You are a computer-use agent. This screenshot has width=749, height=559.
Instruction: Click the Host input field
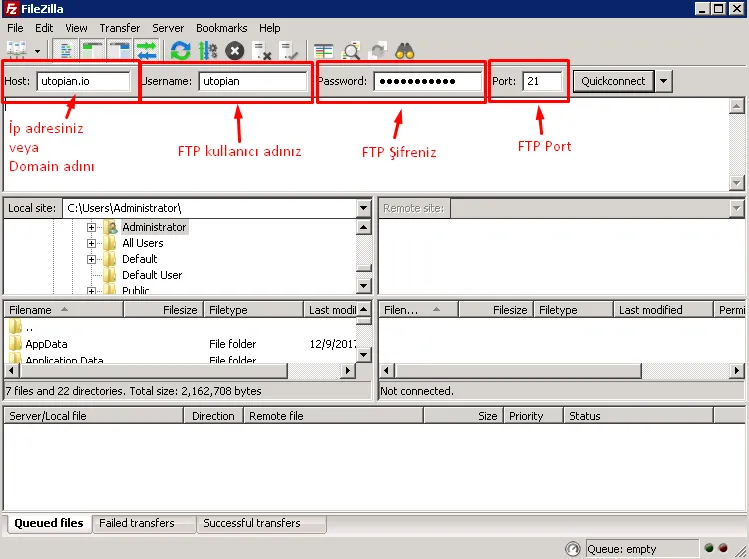[84, 81]
